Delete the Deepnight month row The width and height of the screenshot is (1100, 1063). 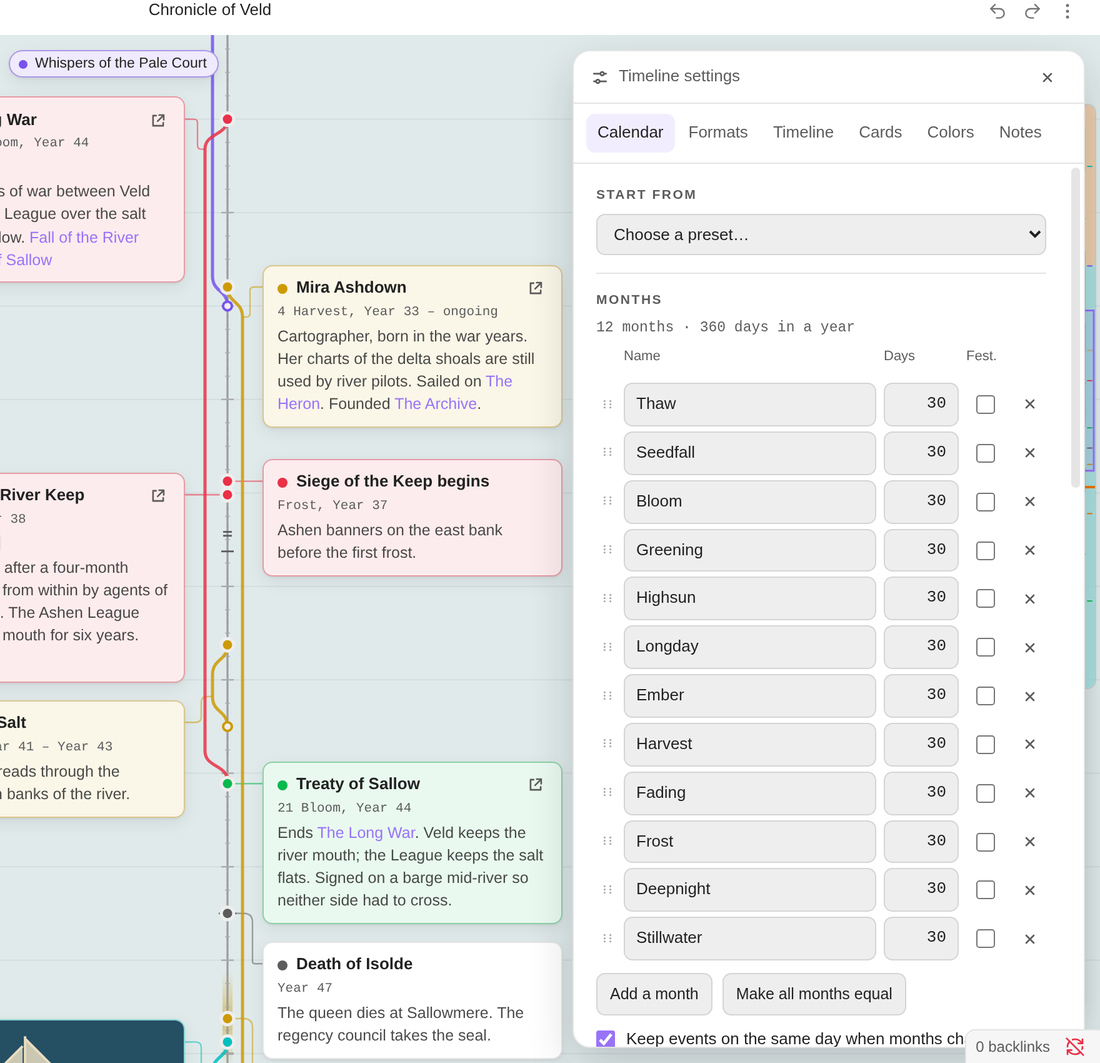tap(1030, 890)
